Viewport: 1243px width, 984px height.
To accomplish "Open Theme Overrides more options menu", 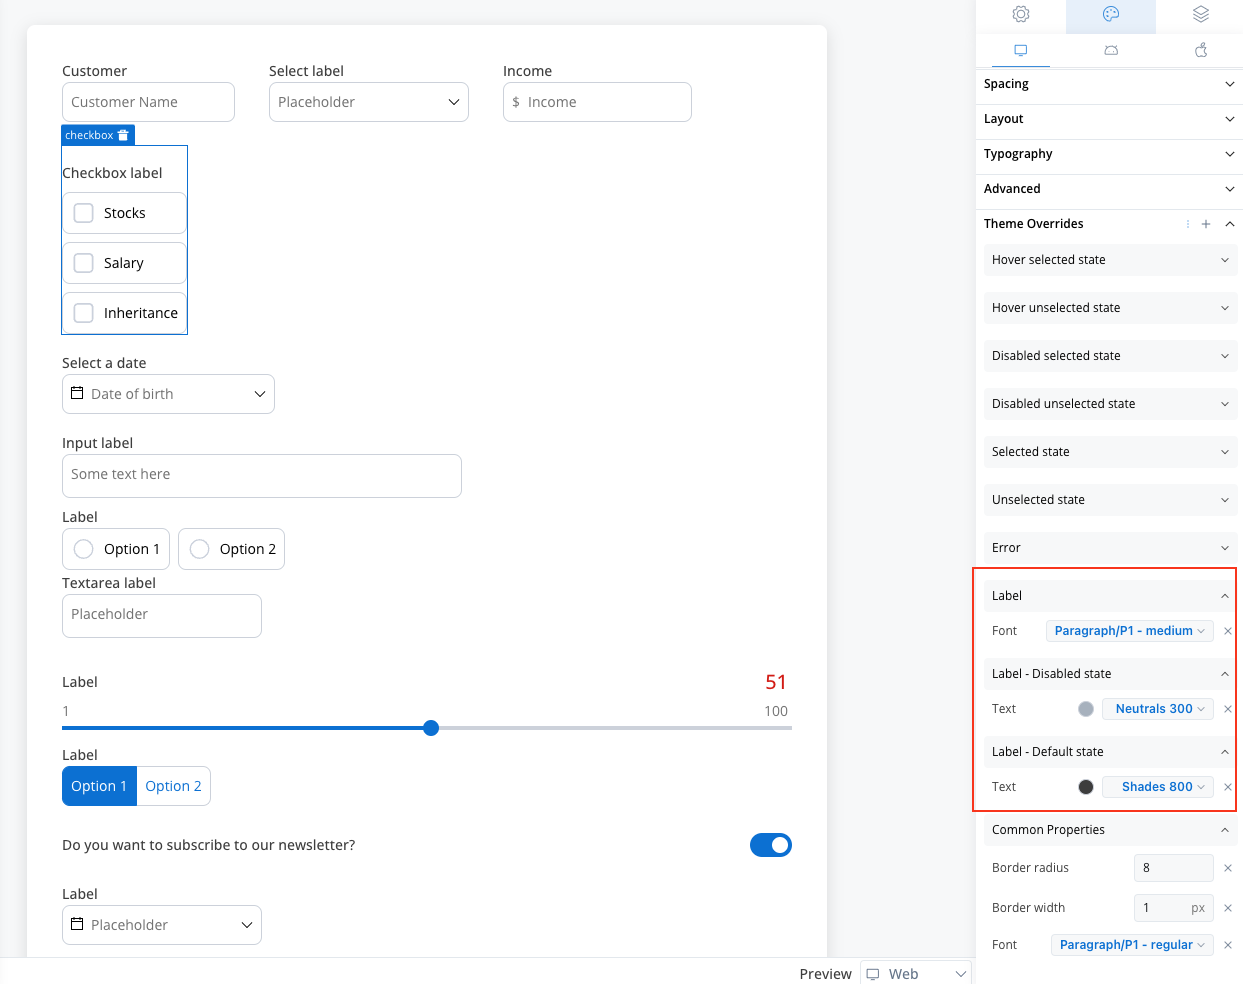I will coord(1188,224).
